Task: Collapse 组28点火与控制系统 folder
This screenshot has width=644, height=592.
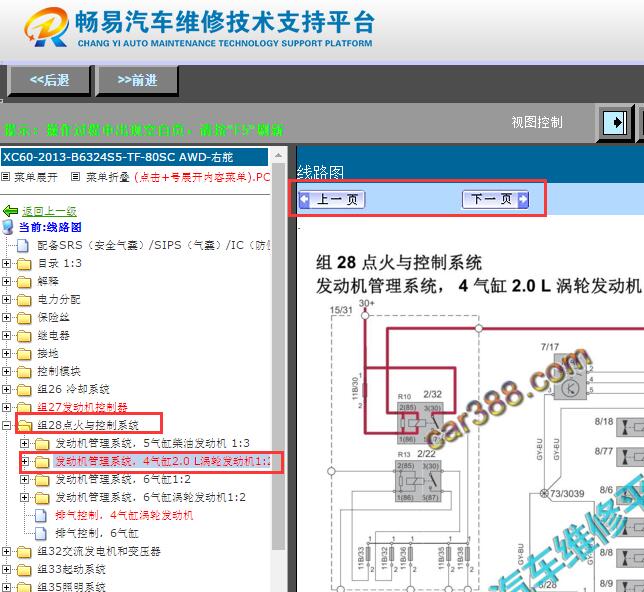Action: coord(6,425)
